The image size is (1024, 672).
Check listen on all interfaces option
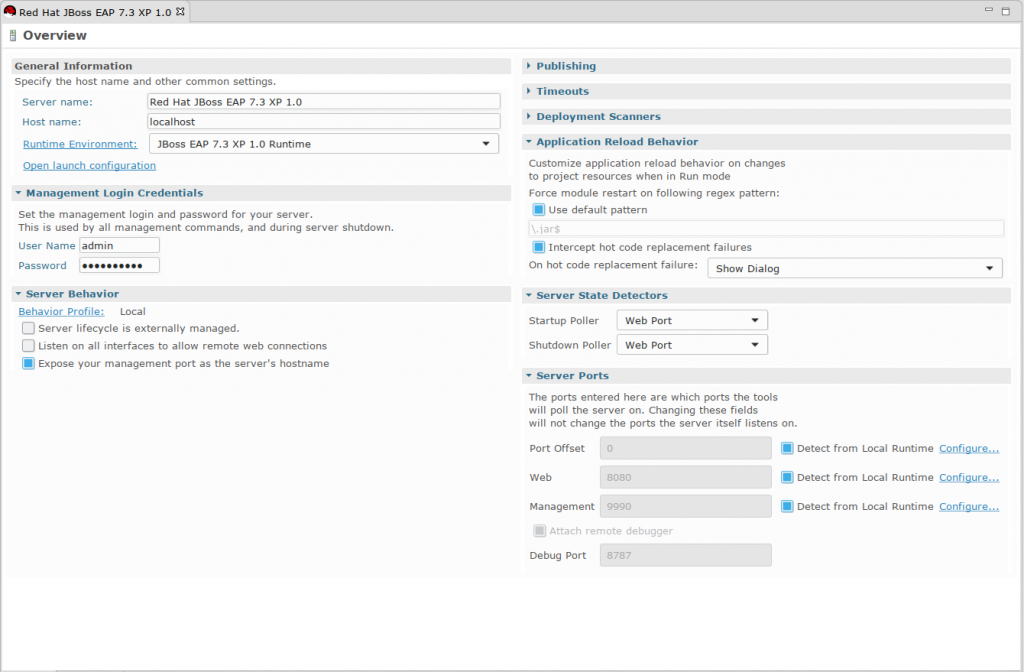(28, 346)
